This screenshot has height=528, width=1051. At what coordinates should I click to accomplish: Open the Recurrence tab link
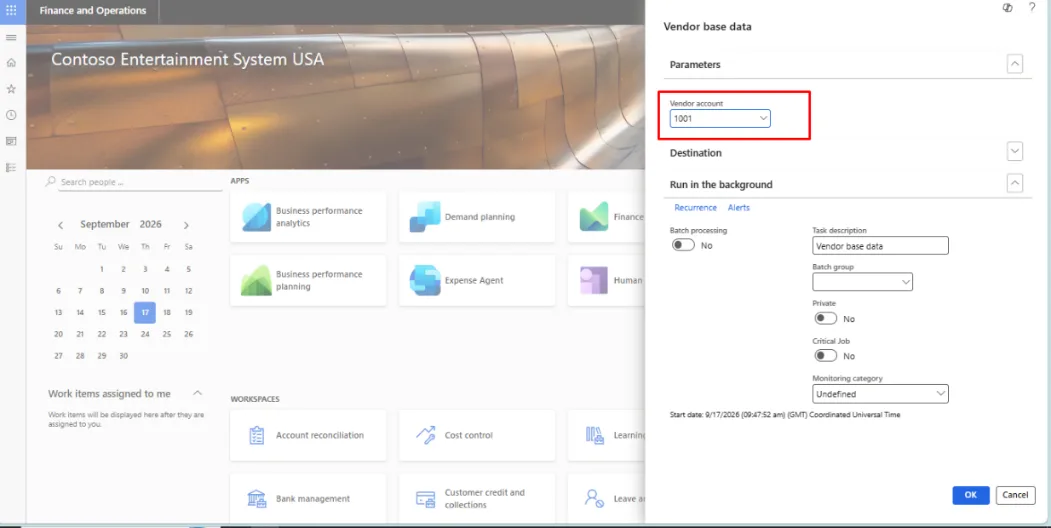695,208
